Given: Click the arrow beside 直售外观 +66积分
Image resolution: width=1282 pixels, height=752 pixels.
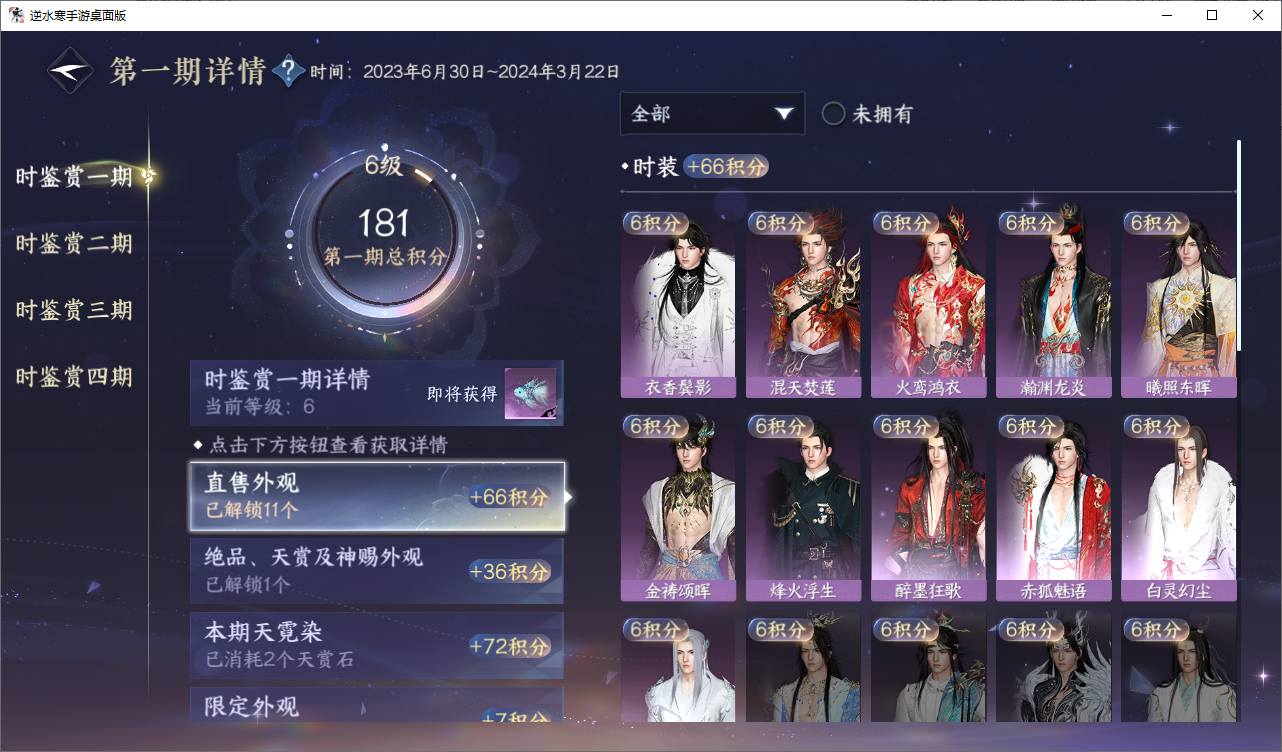Looking at the screenshot, I should tap(569, 496).
